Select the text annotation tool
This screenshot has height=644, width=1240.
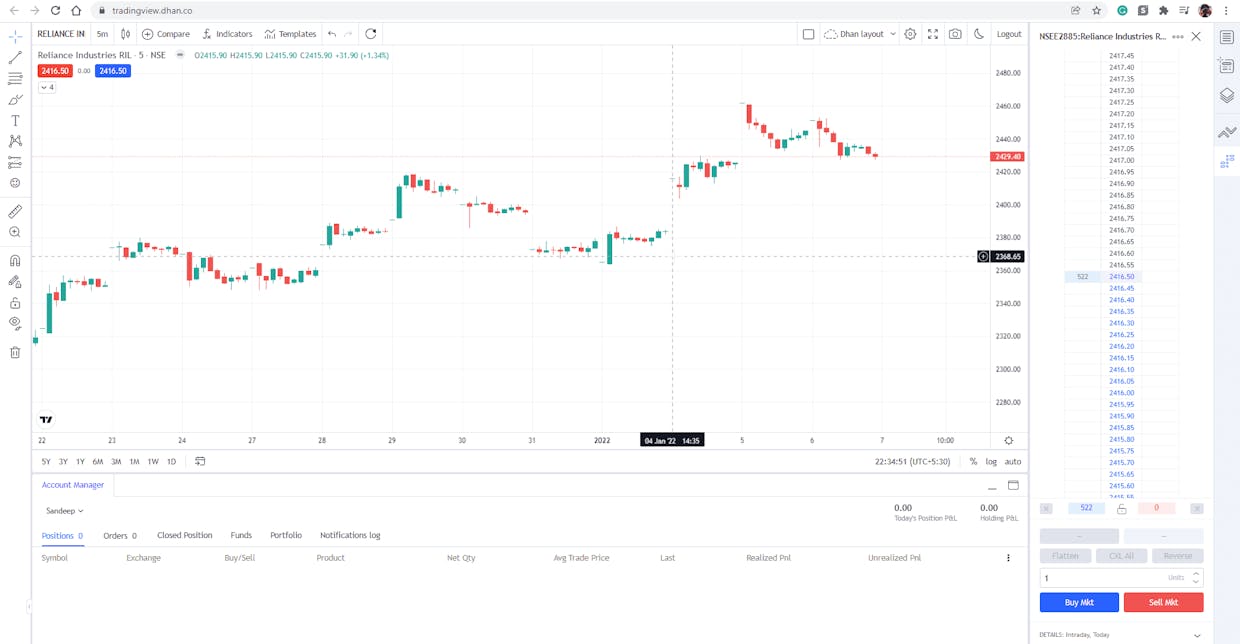pos(15,120)
